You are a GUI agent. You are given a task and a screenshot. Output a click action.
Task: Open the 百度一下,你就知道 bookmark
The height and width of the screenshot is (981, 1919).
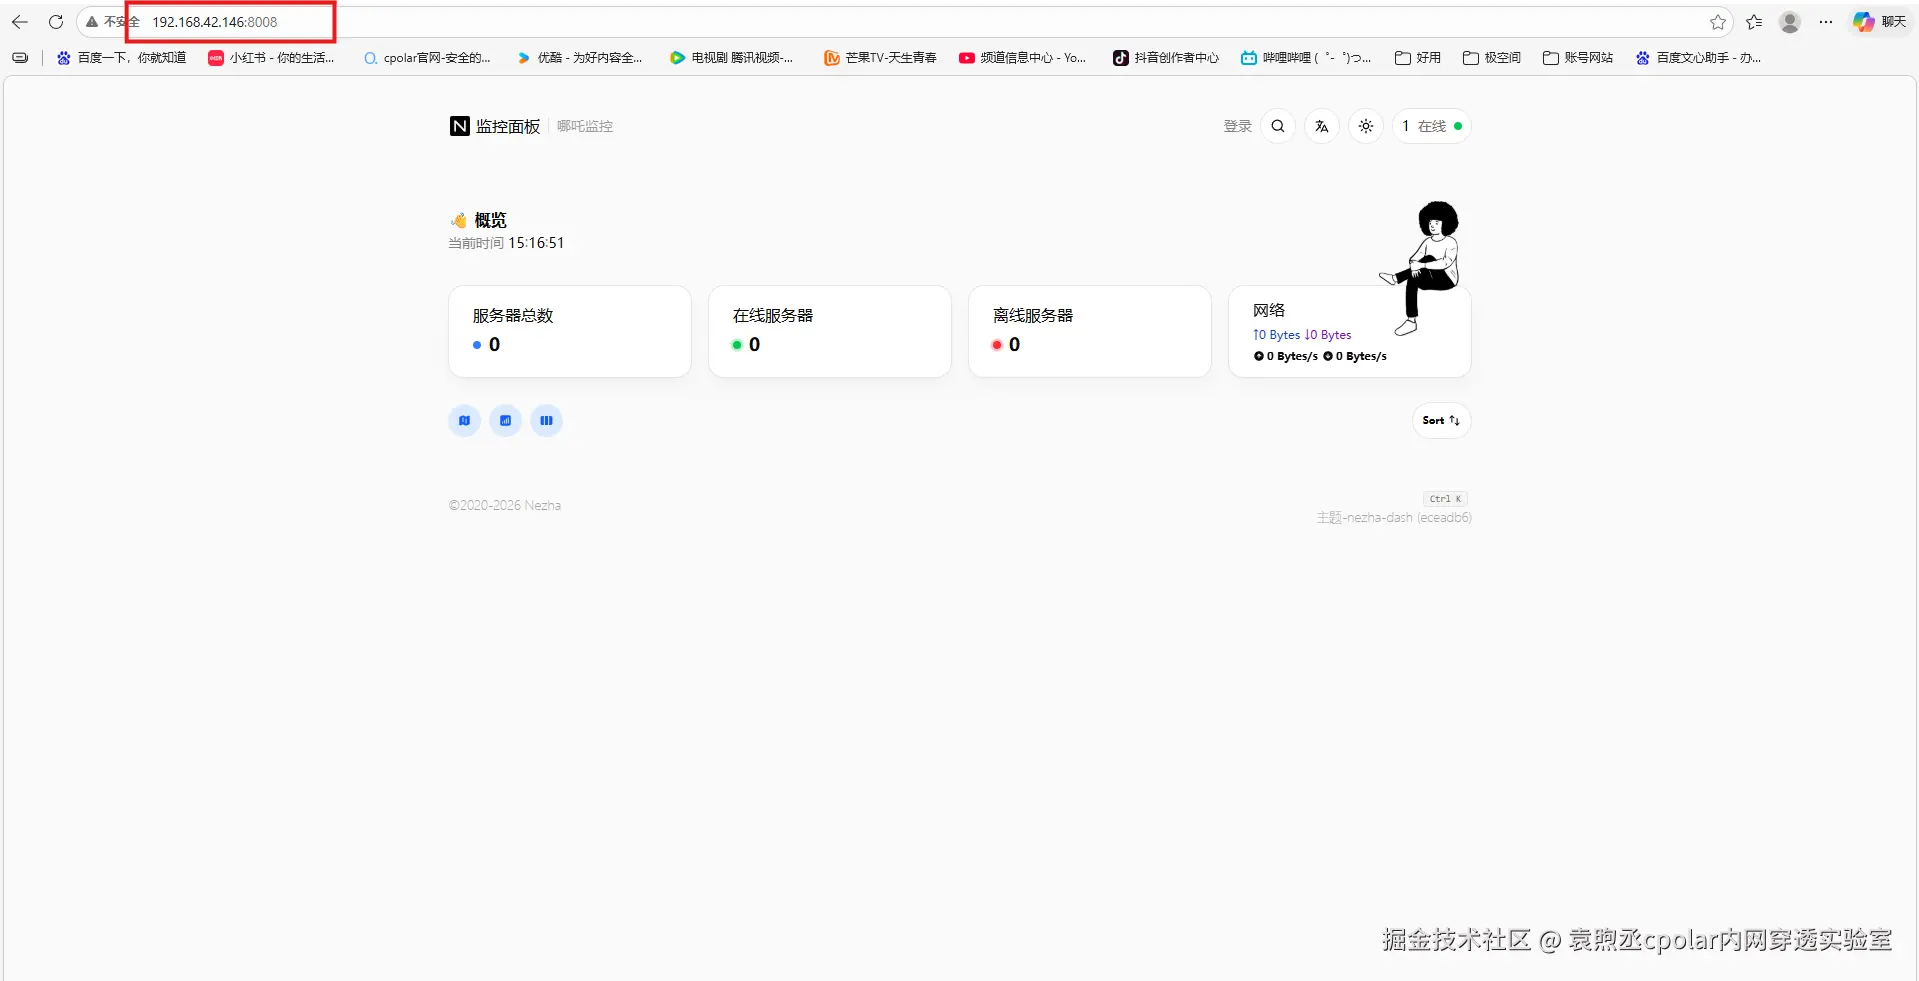121,58
